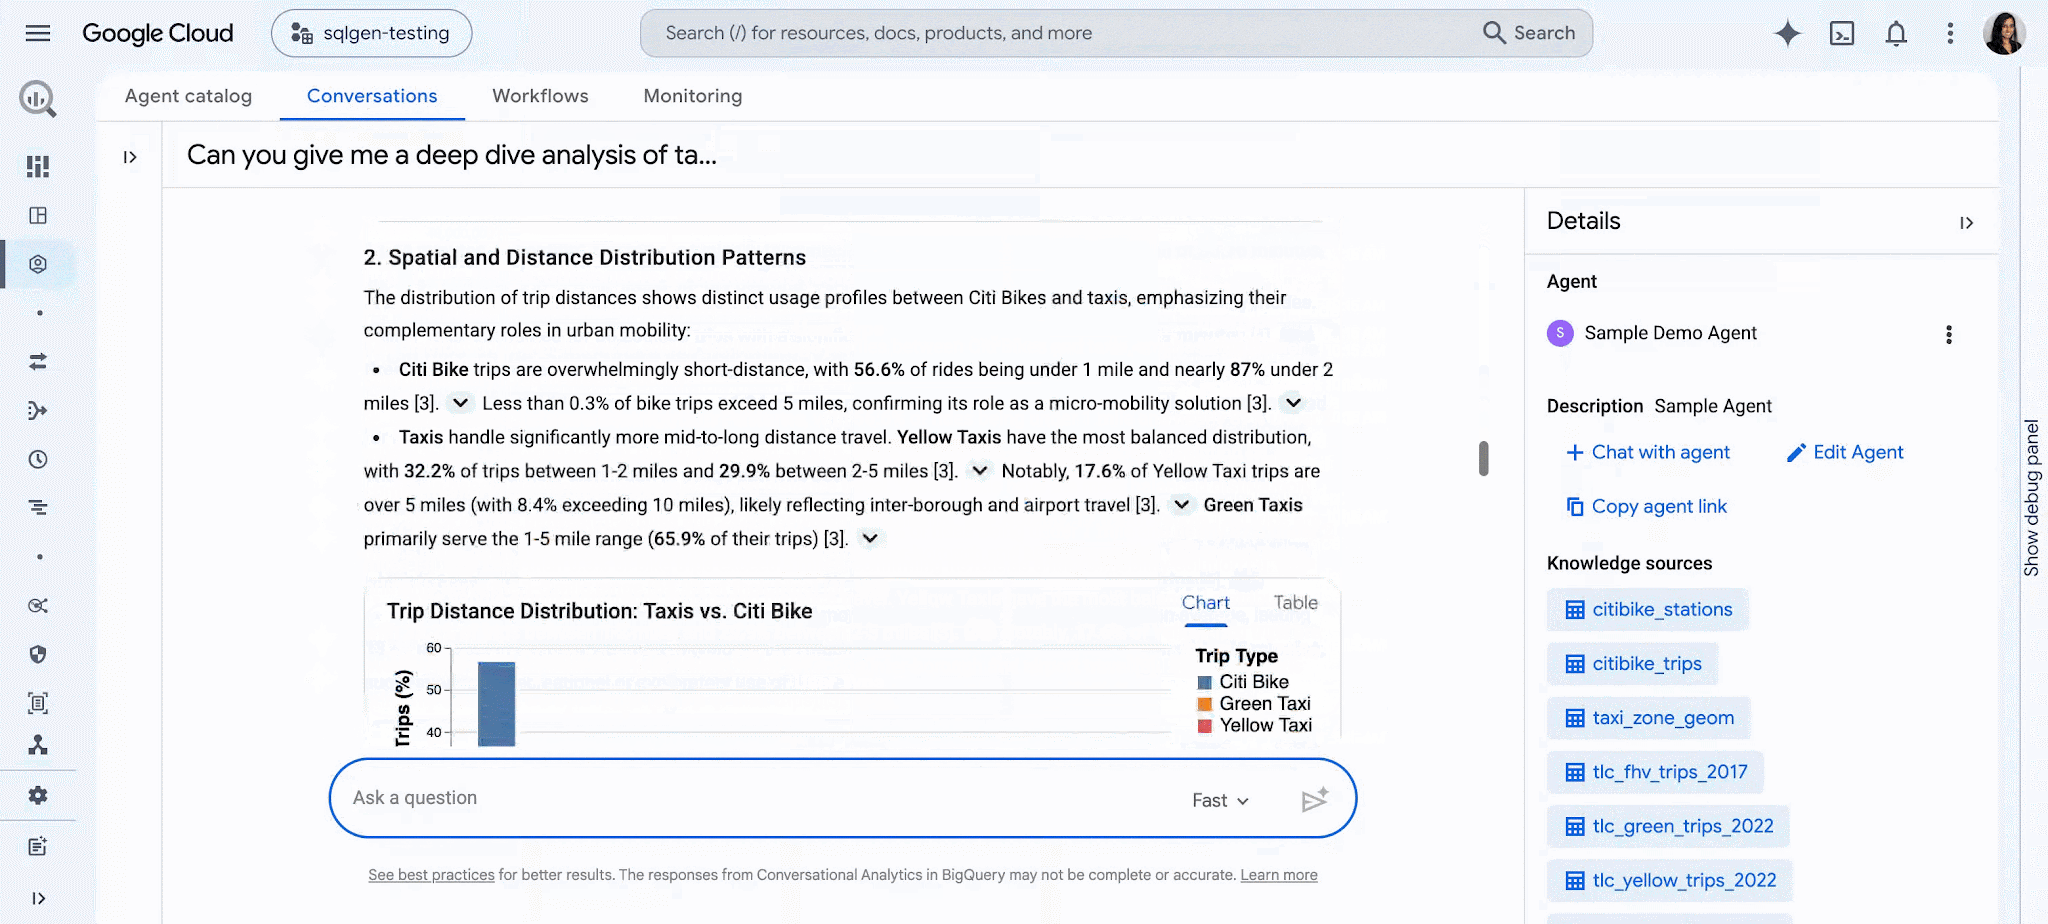Open the metadata curation bracket icon
2048x924 pixels.
pos(38,703)
